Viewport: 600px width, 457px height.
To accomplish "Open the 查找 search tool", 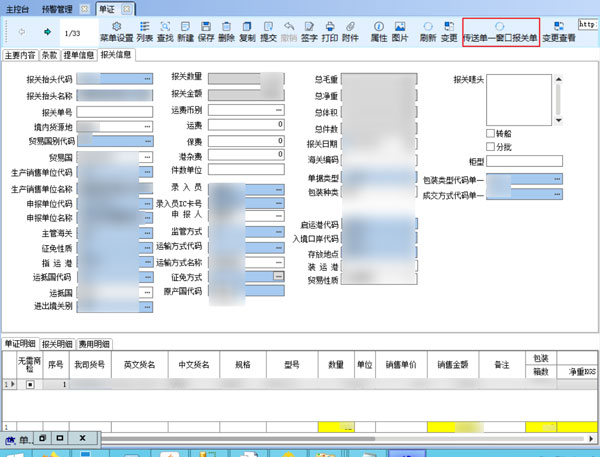I will tap(165, 32).
